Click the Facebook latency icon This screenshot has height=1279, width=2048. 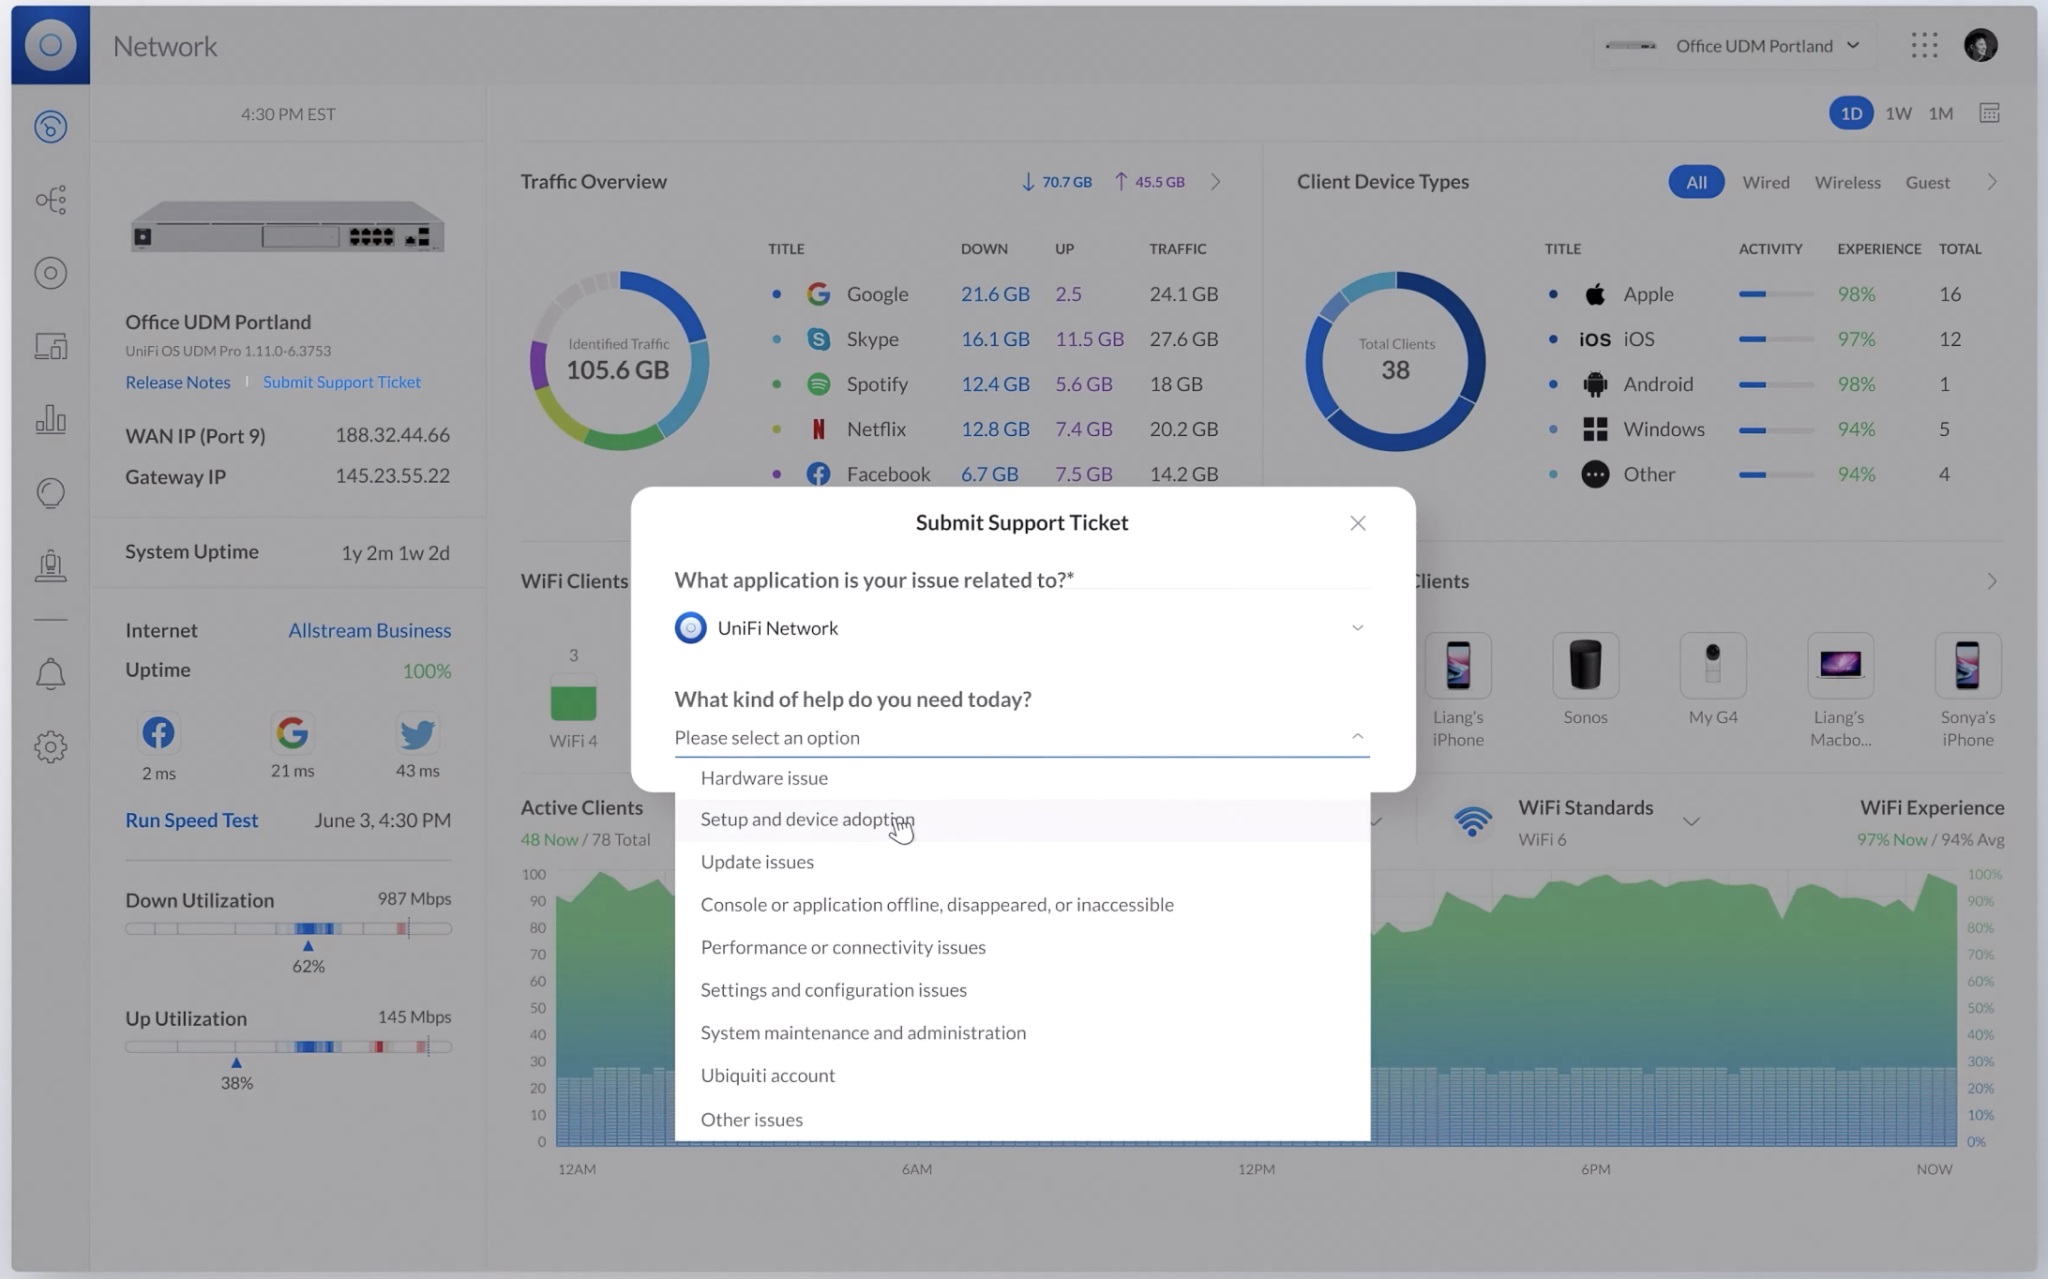coord(158,733)
